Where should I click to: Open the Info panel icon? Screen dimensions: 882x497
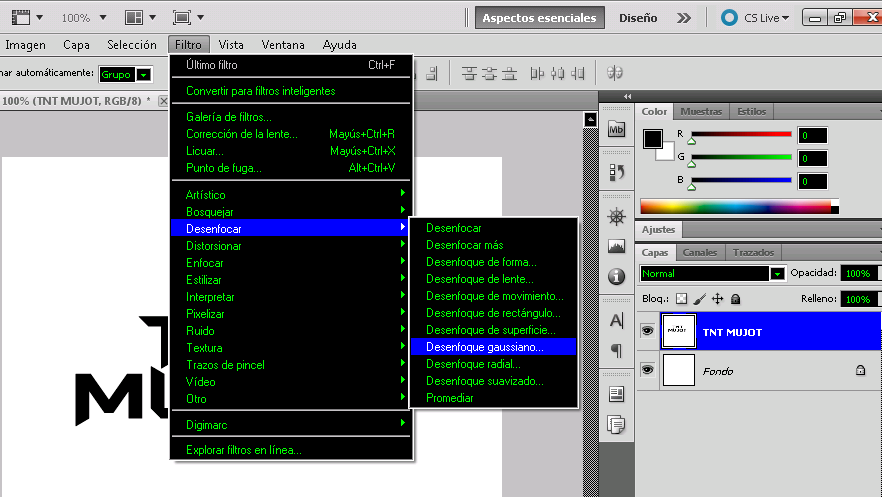point(617,275)
